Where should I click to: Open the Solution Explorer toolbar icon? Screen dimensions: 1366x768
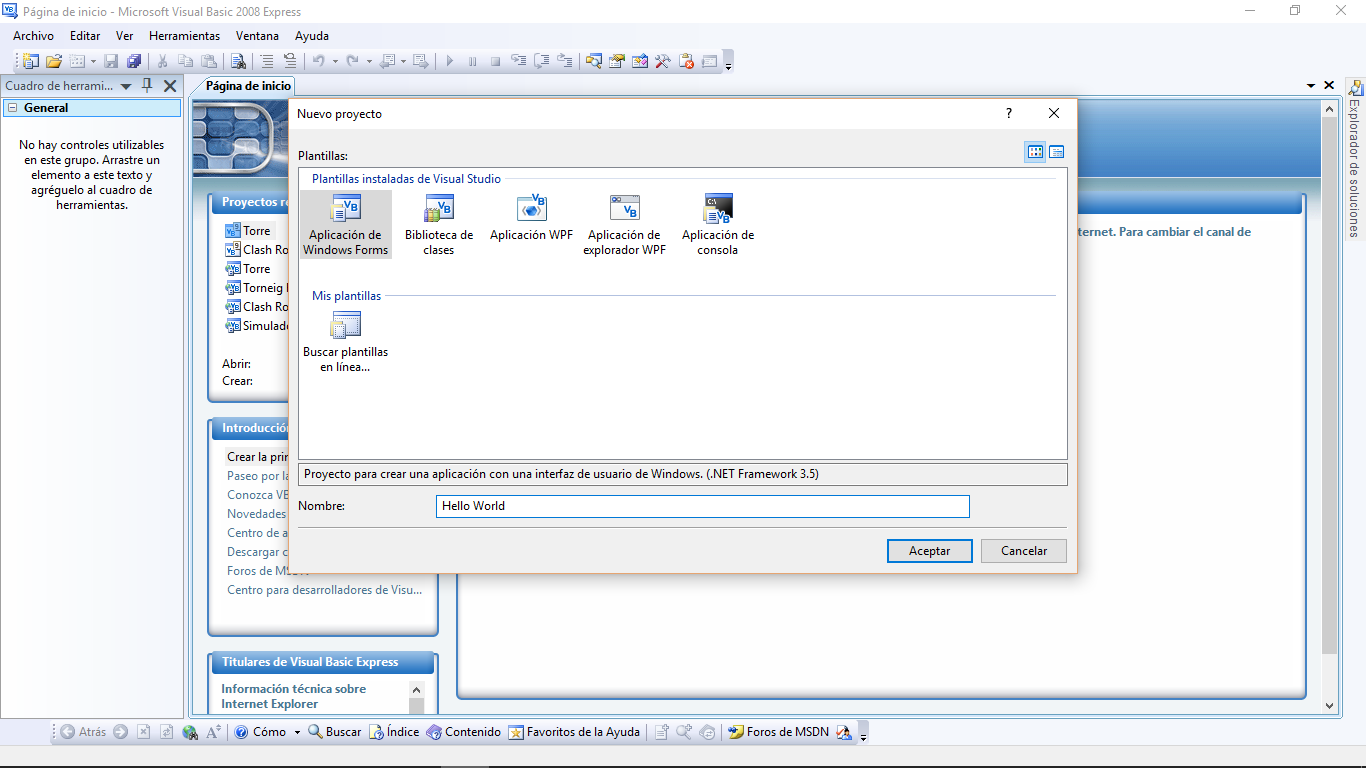[594, 61]
